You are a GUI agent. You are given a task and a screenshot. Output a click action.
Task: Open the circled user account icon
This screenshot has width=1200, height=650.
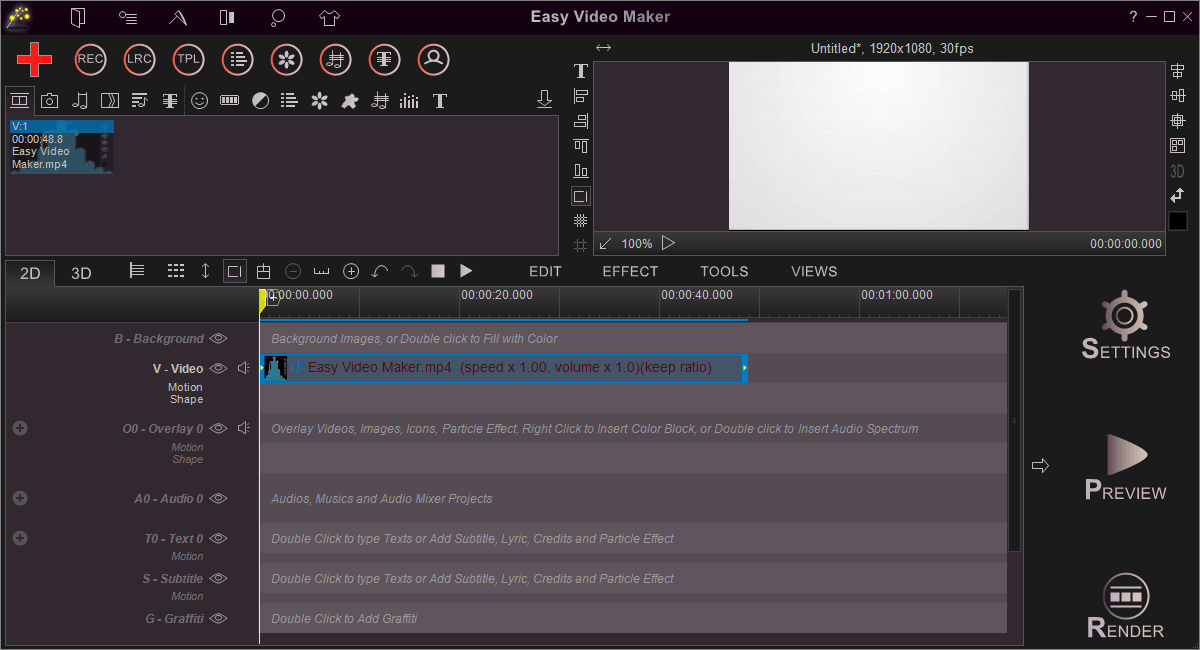434,60
